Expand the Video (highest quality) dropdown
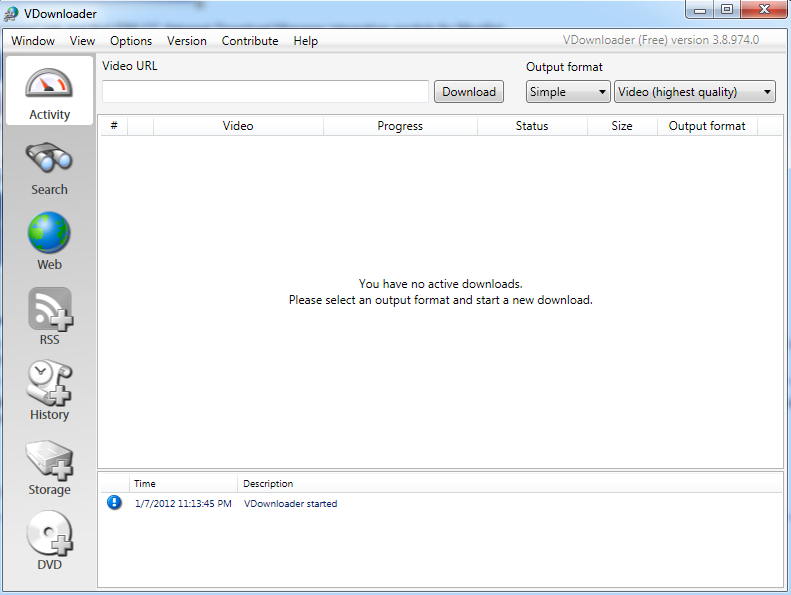 [x=695, y=92]
